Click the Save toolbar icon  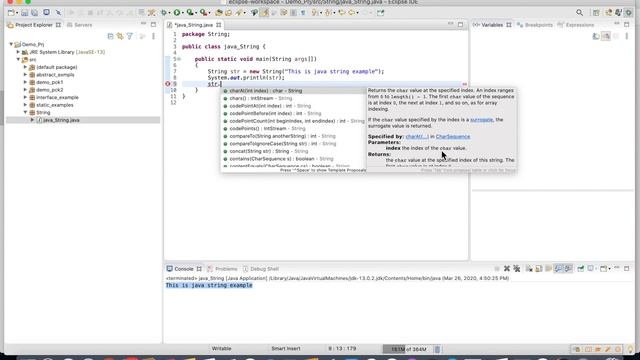click(24, 13)
